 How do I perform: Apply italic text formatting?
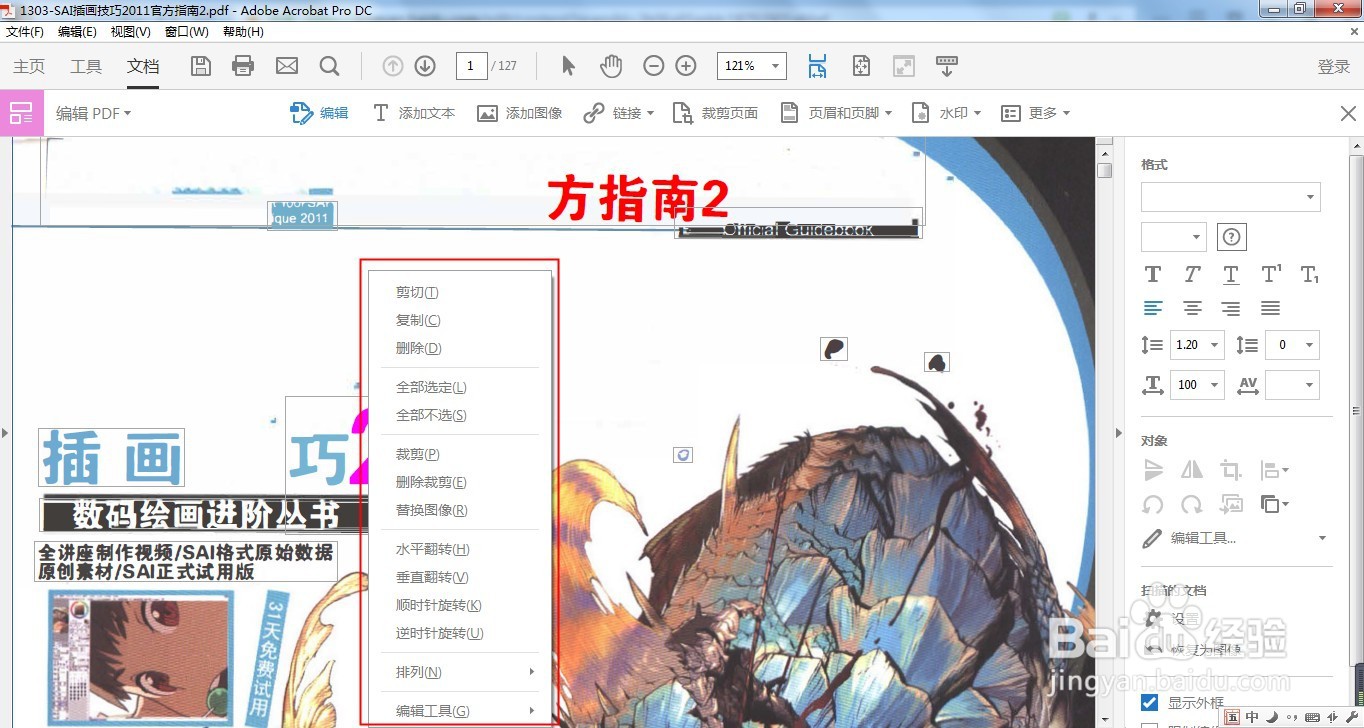(x=1191, y=273)
